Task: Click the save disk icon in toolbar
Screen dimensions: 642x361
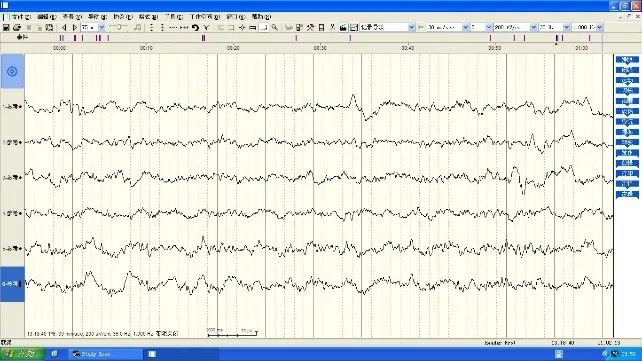Action: point(6,27)
